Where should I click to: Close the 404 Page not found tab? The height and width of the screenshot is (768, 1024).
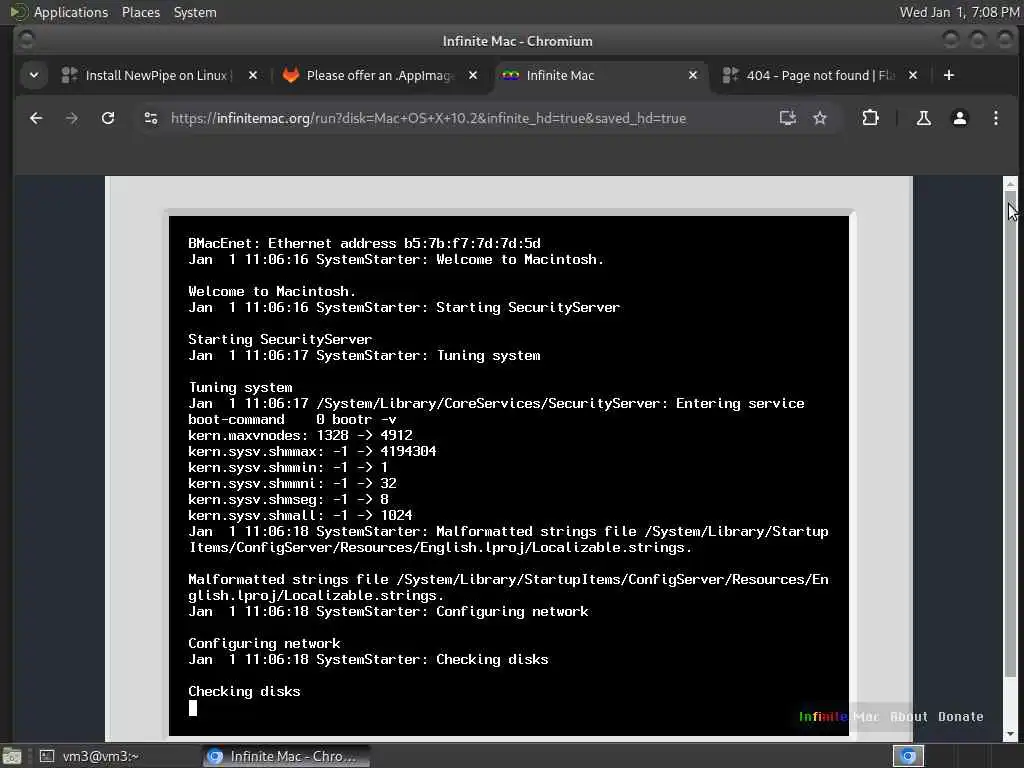[913, 75]
